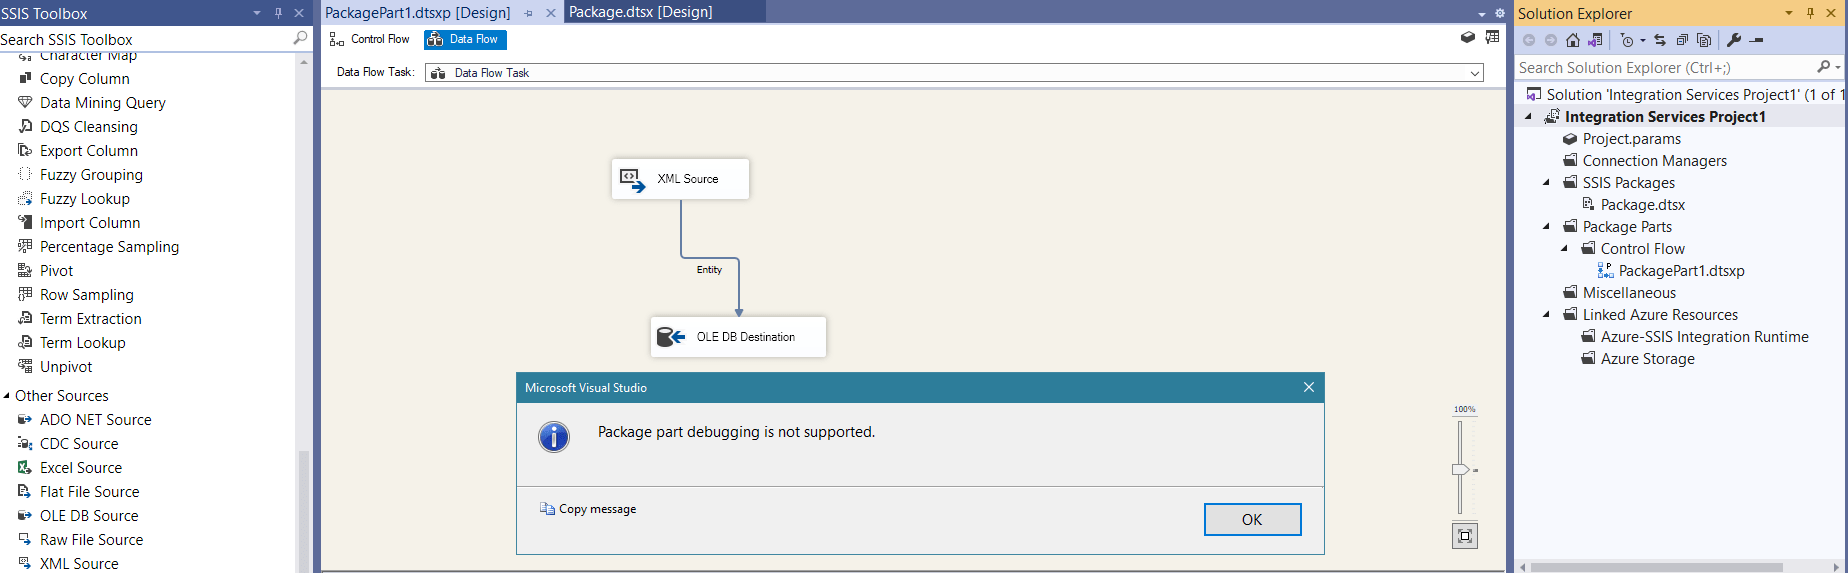
Task: Click the Home icon in Solution Explorer toolbar
Action: click(x=1573, y=40)
